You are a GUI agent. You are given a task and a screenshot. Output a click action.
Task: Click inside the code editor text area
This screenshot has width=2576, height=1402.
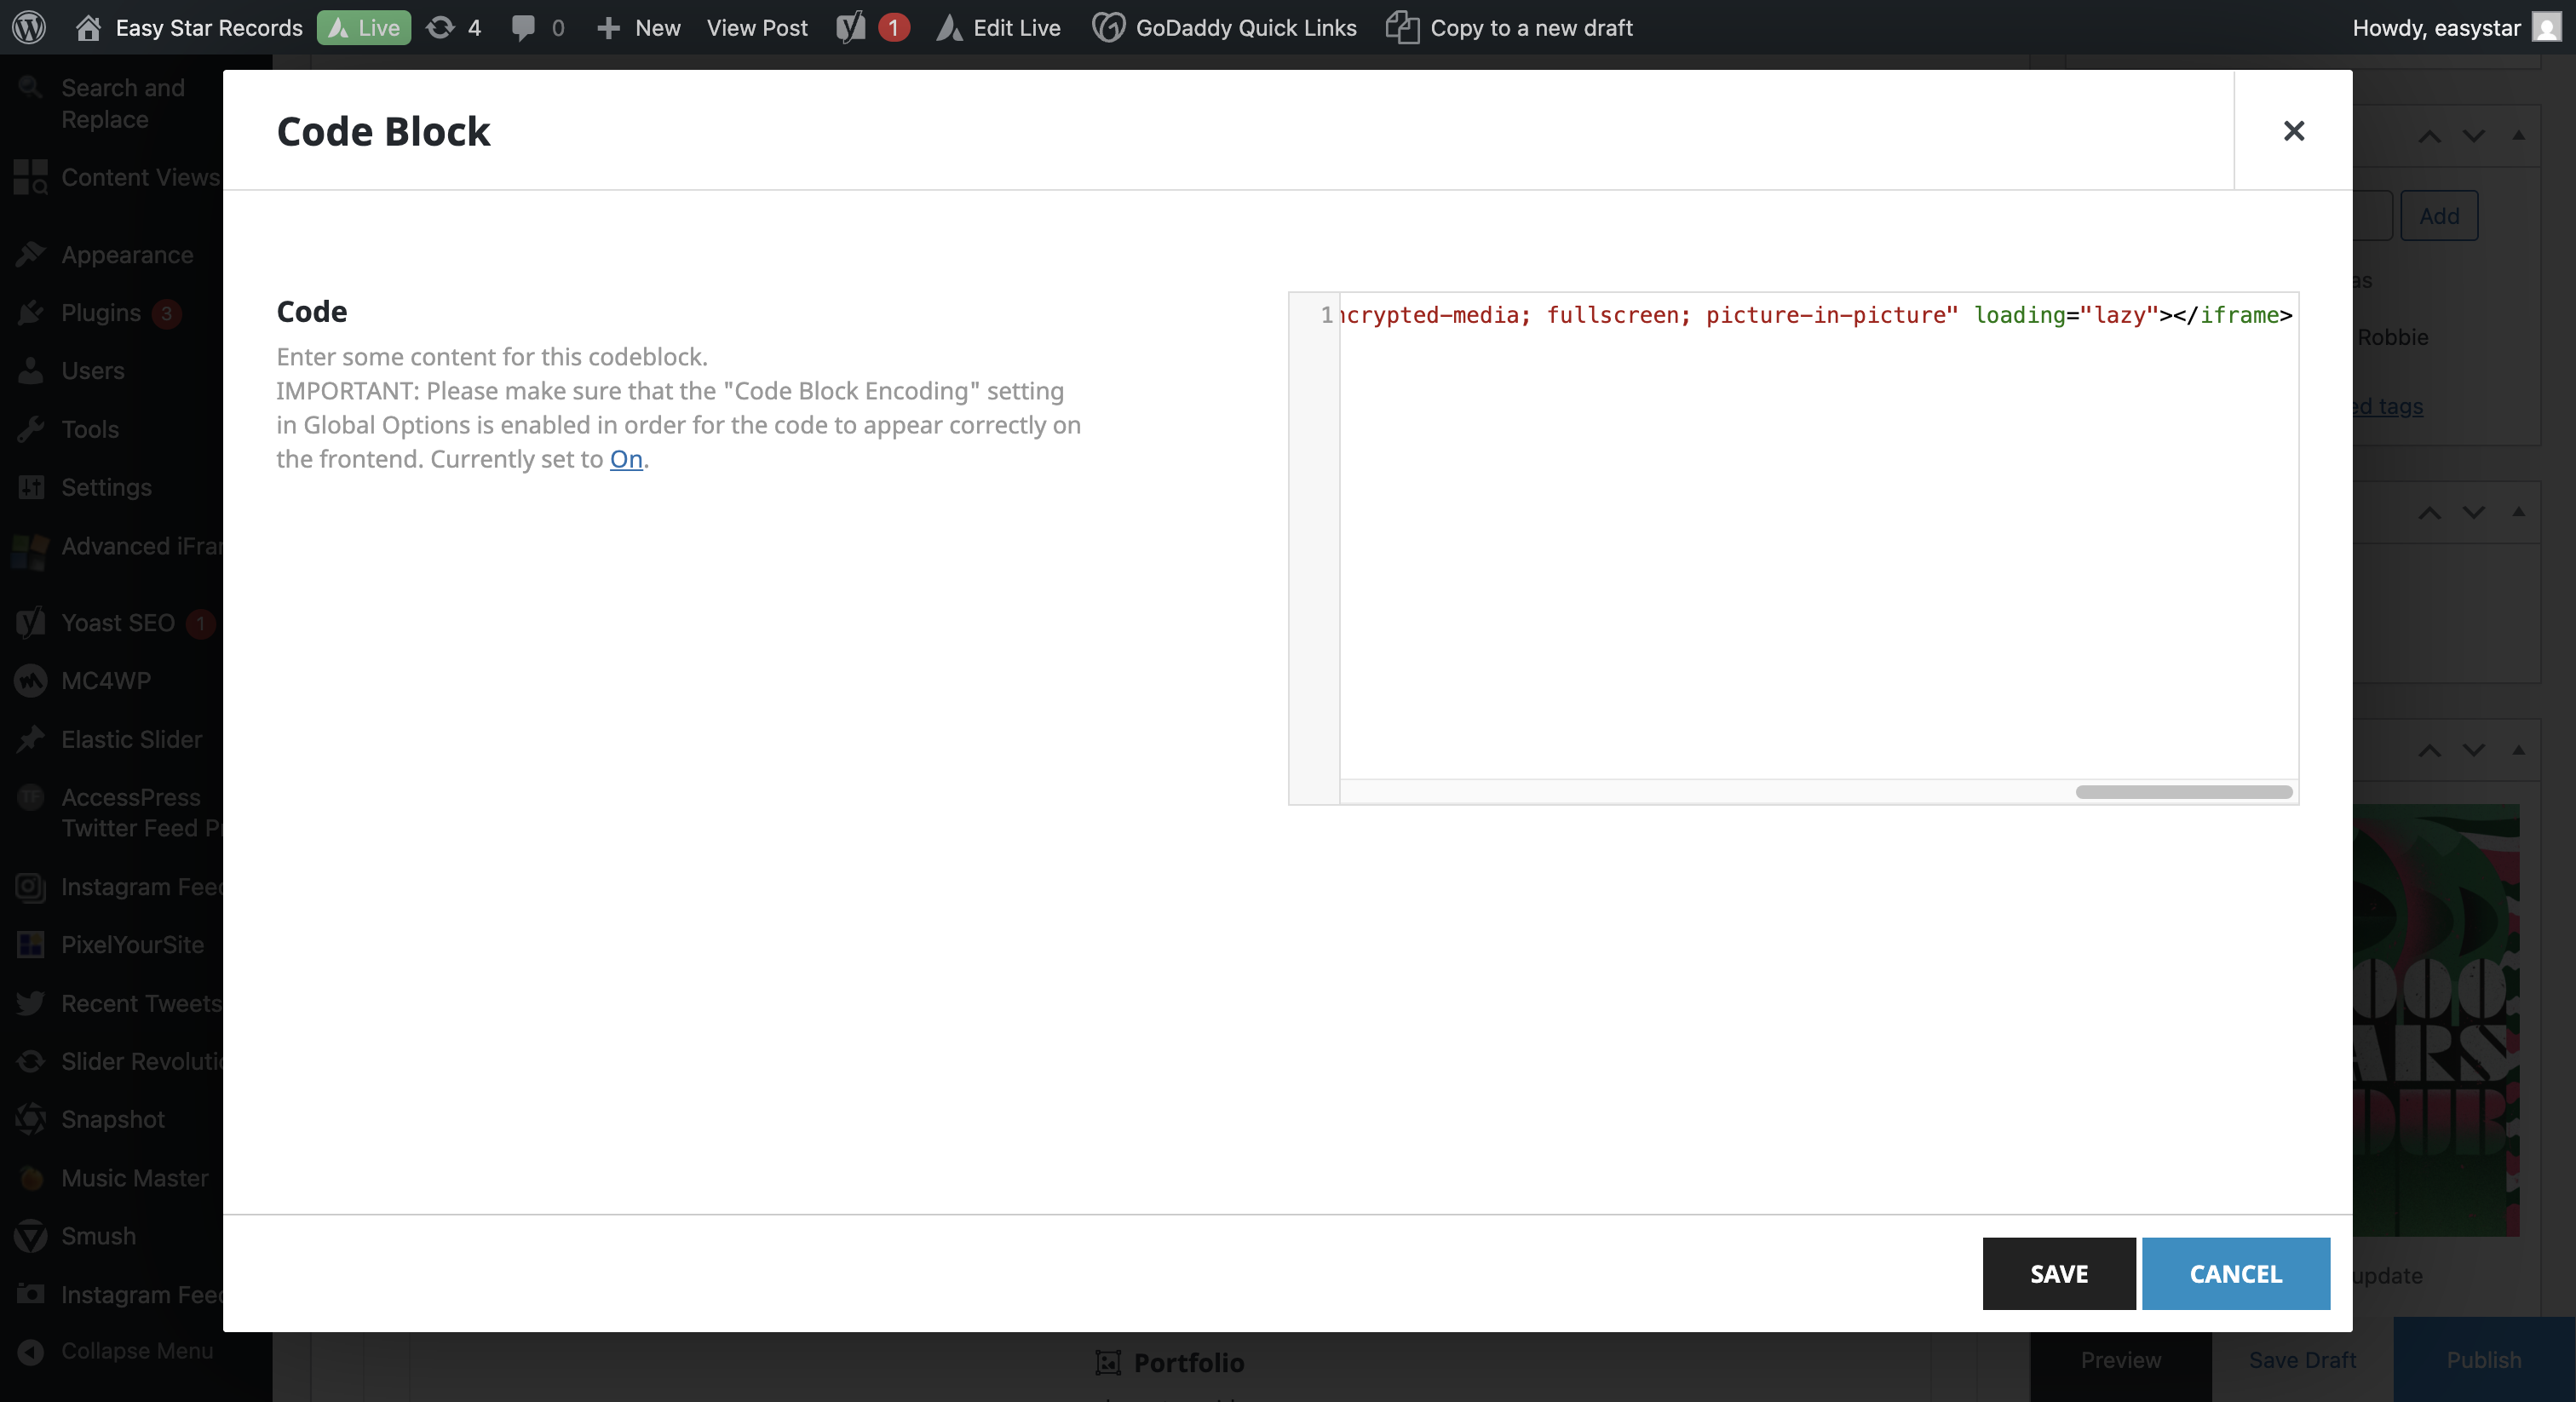click(x=1816, y=550)
